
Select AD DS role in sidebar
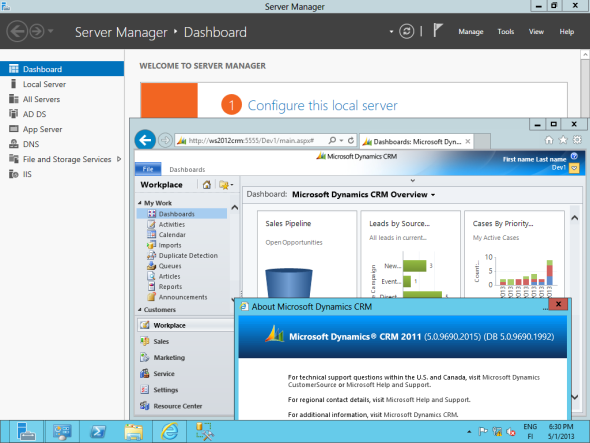pos(34,114)
